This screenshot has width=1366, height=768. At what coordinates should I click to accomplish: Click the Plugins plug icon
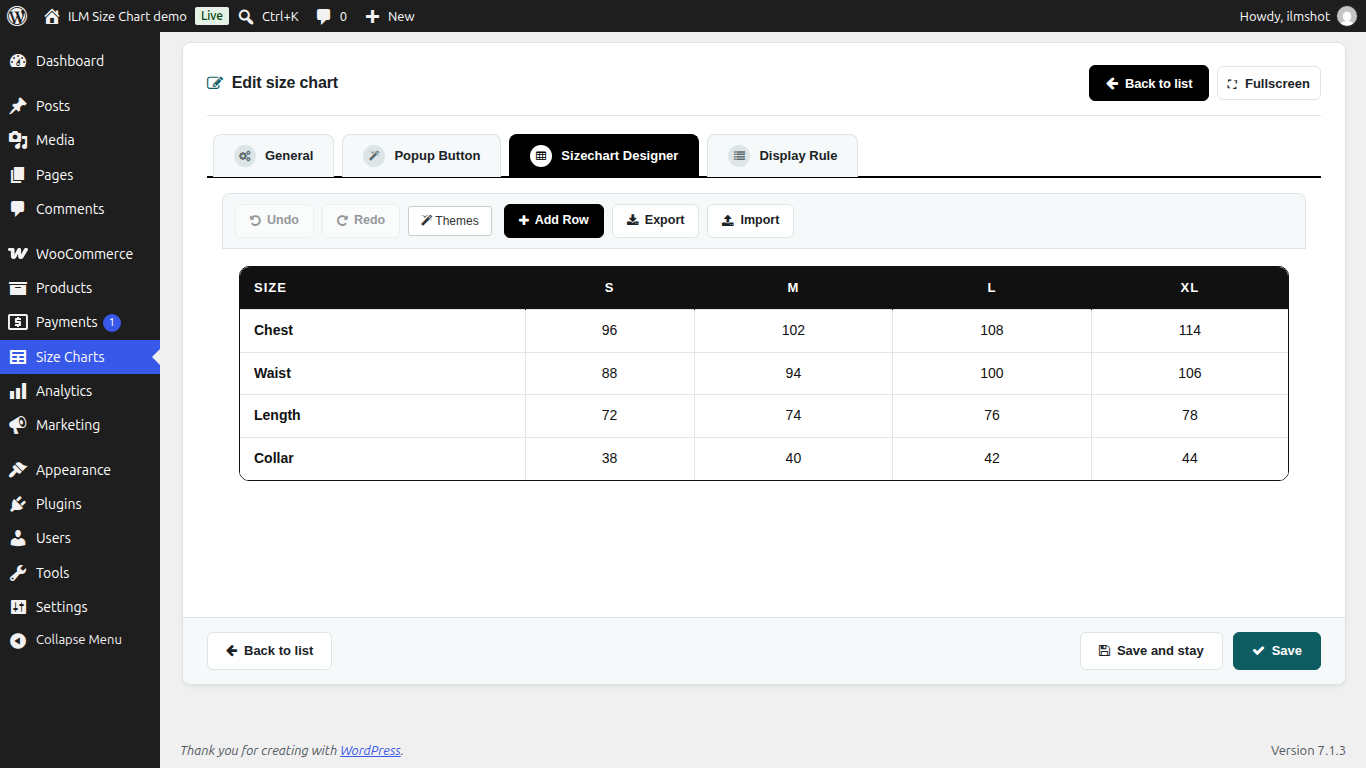point(18,504)
